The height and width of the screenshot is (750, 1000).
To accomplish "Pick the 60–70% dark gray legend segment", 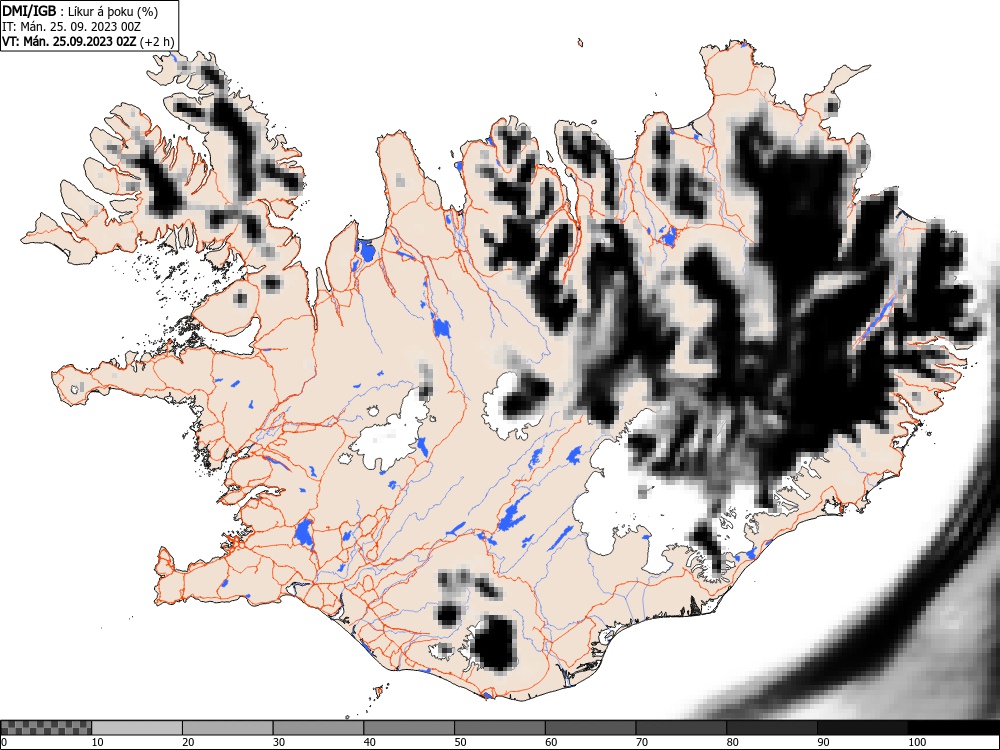I will (x=590, y=728).
